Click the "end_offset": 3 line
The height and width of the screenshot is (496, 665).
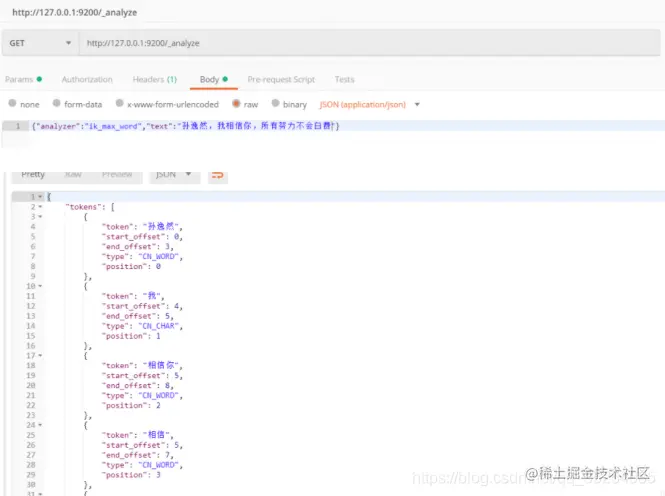click(137, 246)
